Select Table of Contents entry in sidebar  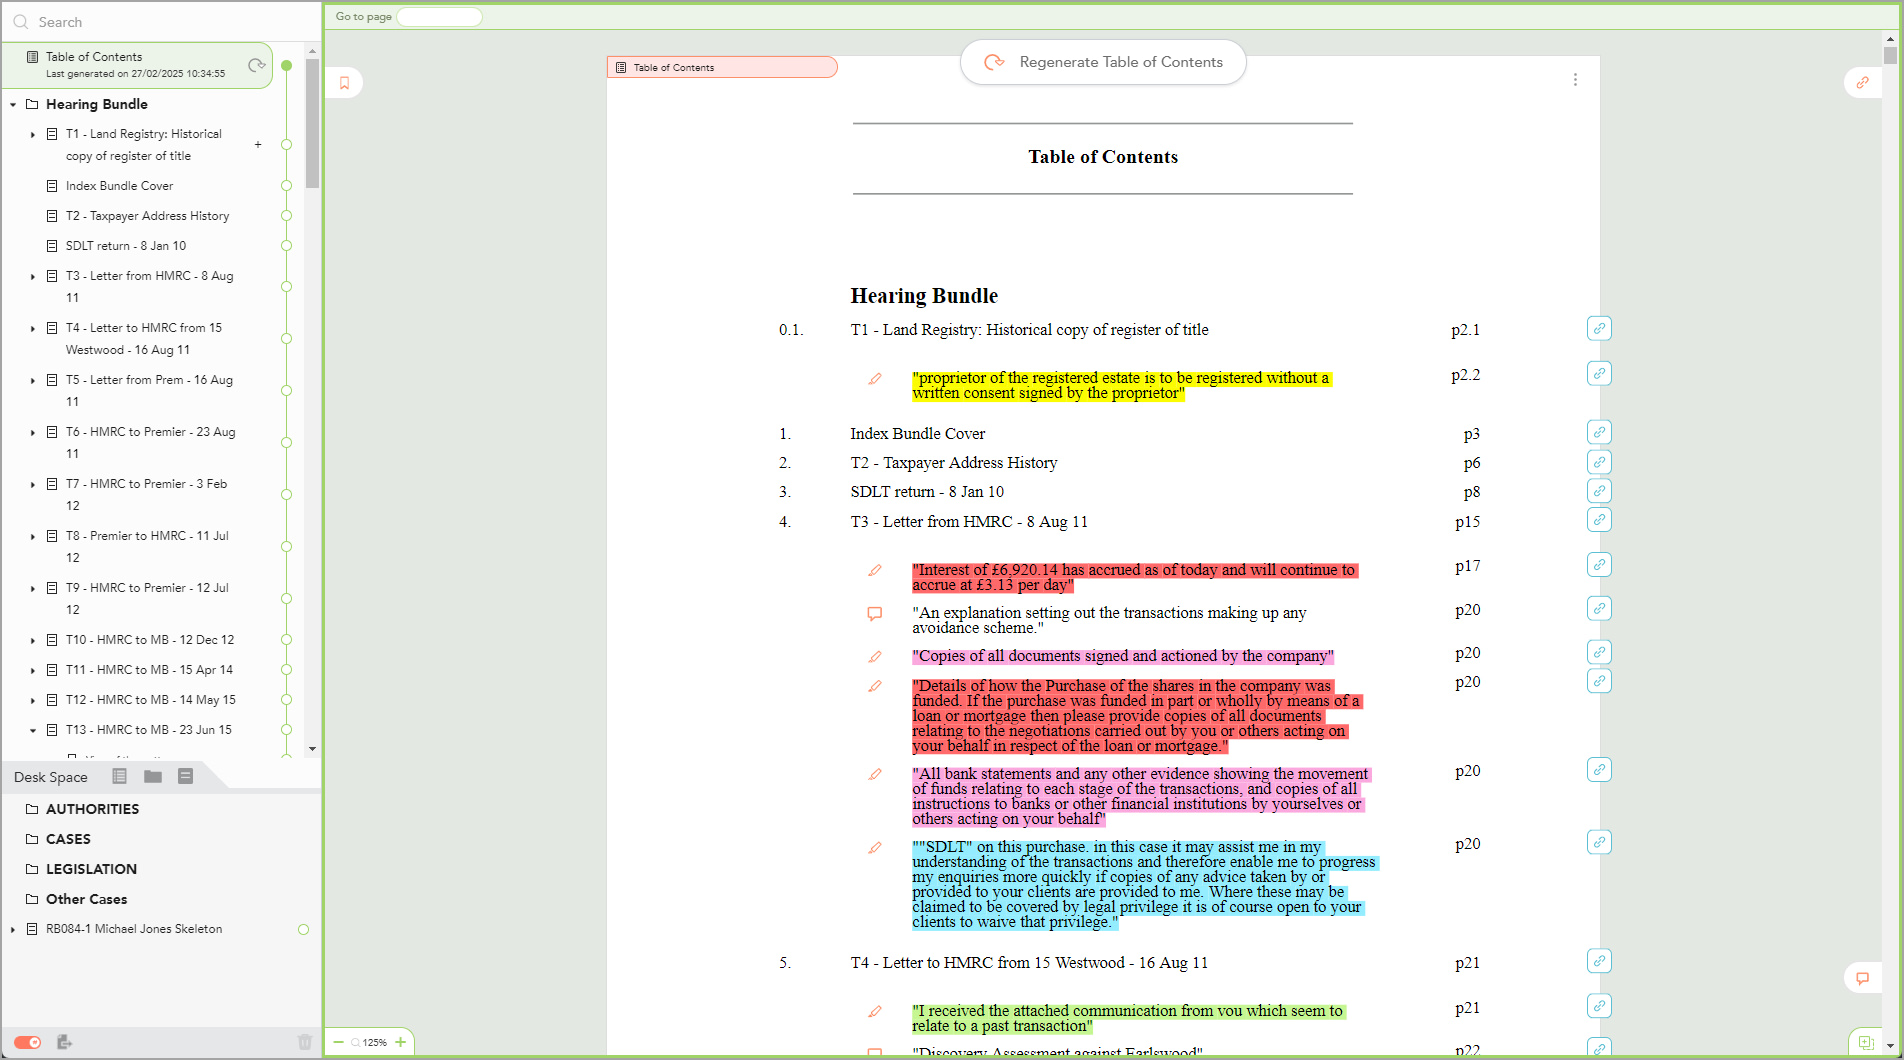[136, 65]
